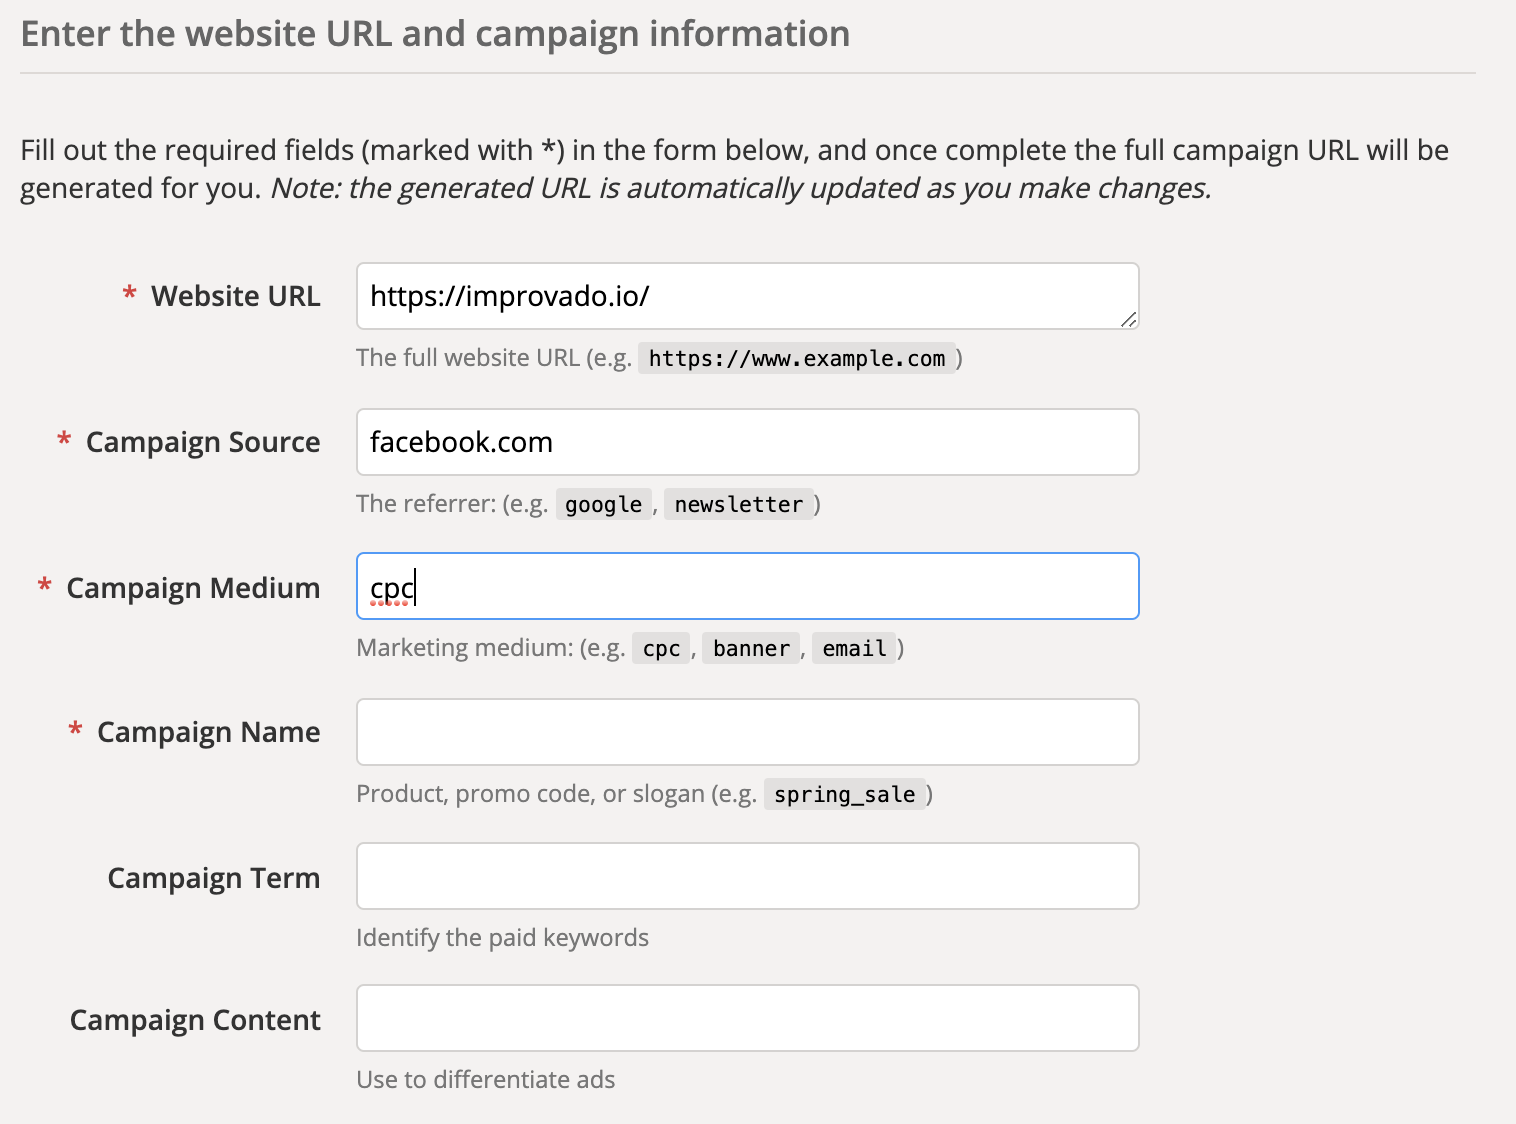Click the Campaign Source label
1516x1124 pixels.
click(203, 442)
